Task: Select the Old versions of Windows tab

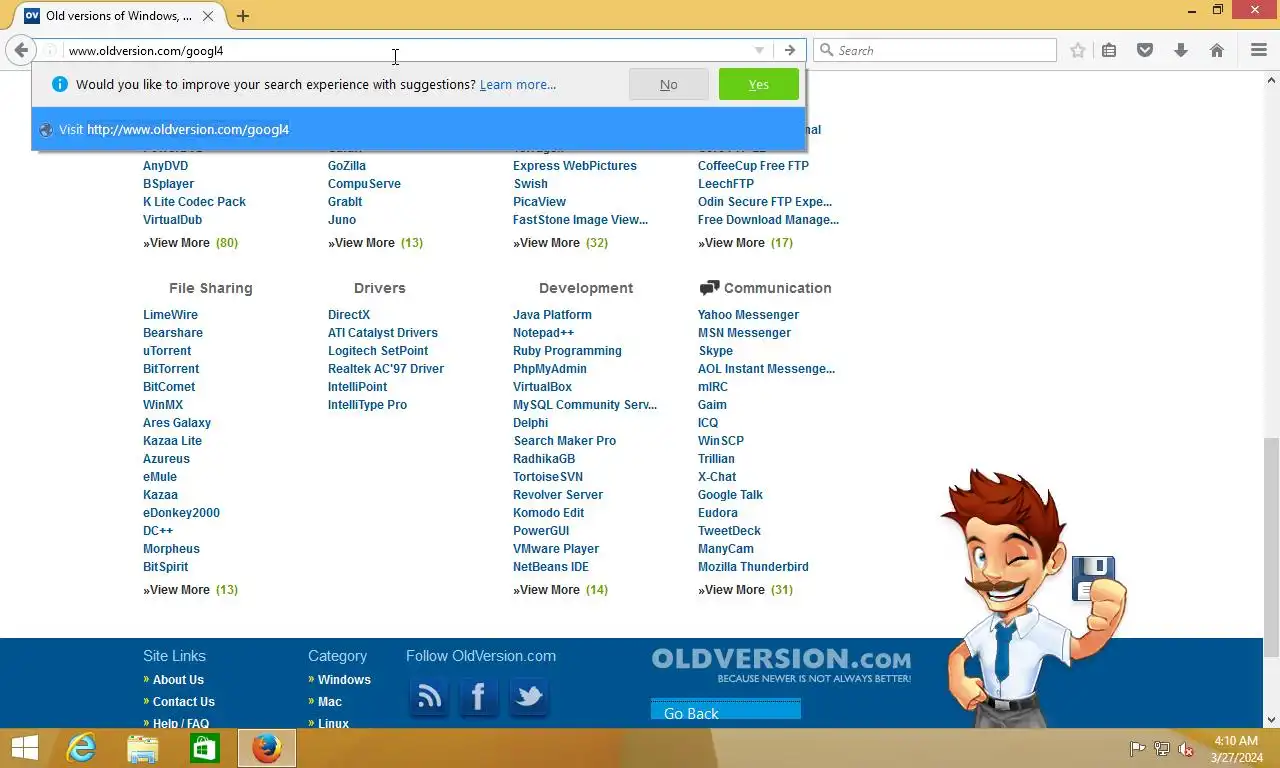Action: [x=120, y=16]
